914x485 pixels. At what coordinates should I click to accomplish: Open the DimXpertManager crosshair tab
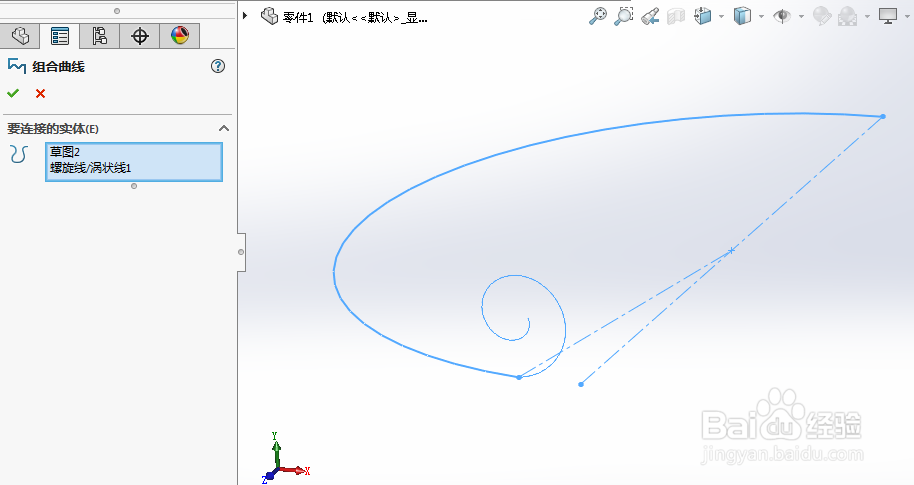click(140, 36)
